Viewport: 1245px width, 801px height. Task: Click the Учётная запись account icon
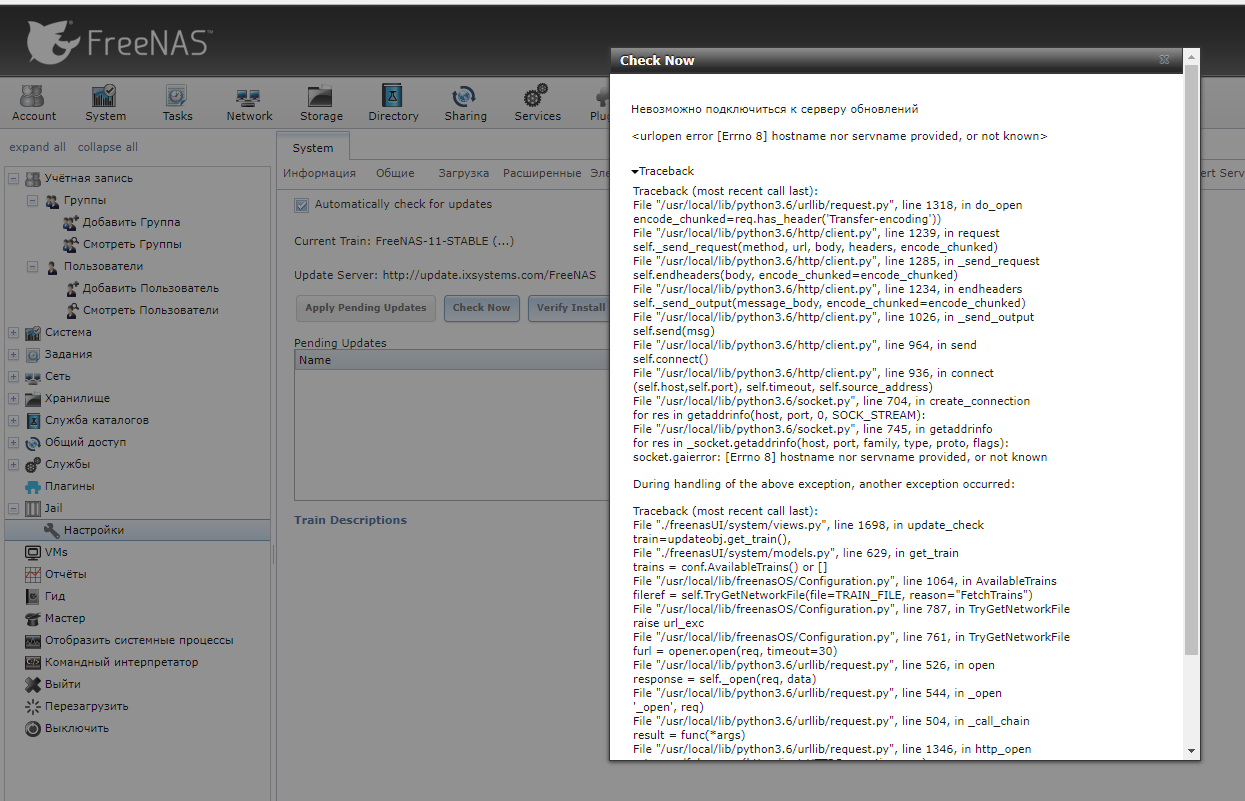click(33, 178)
